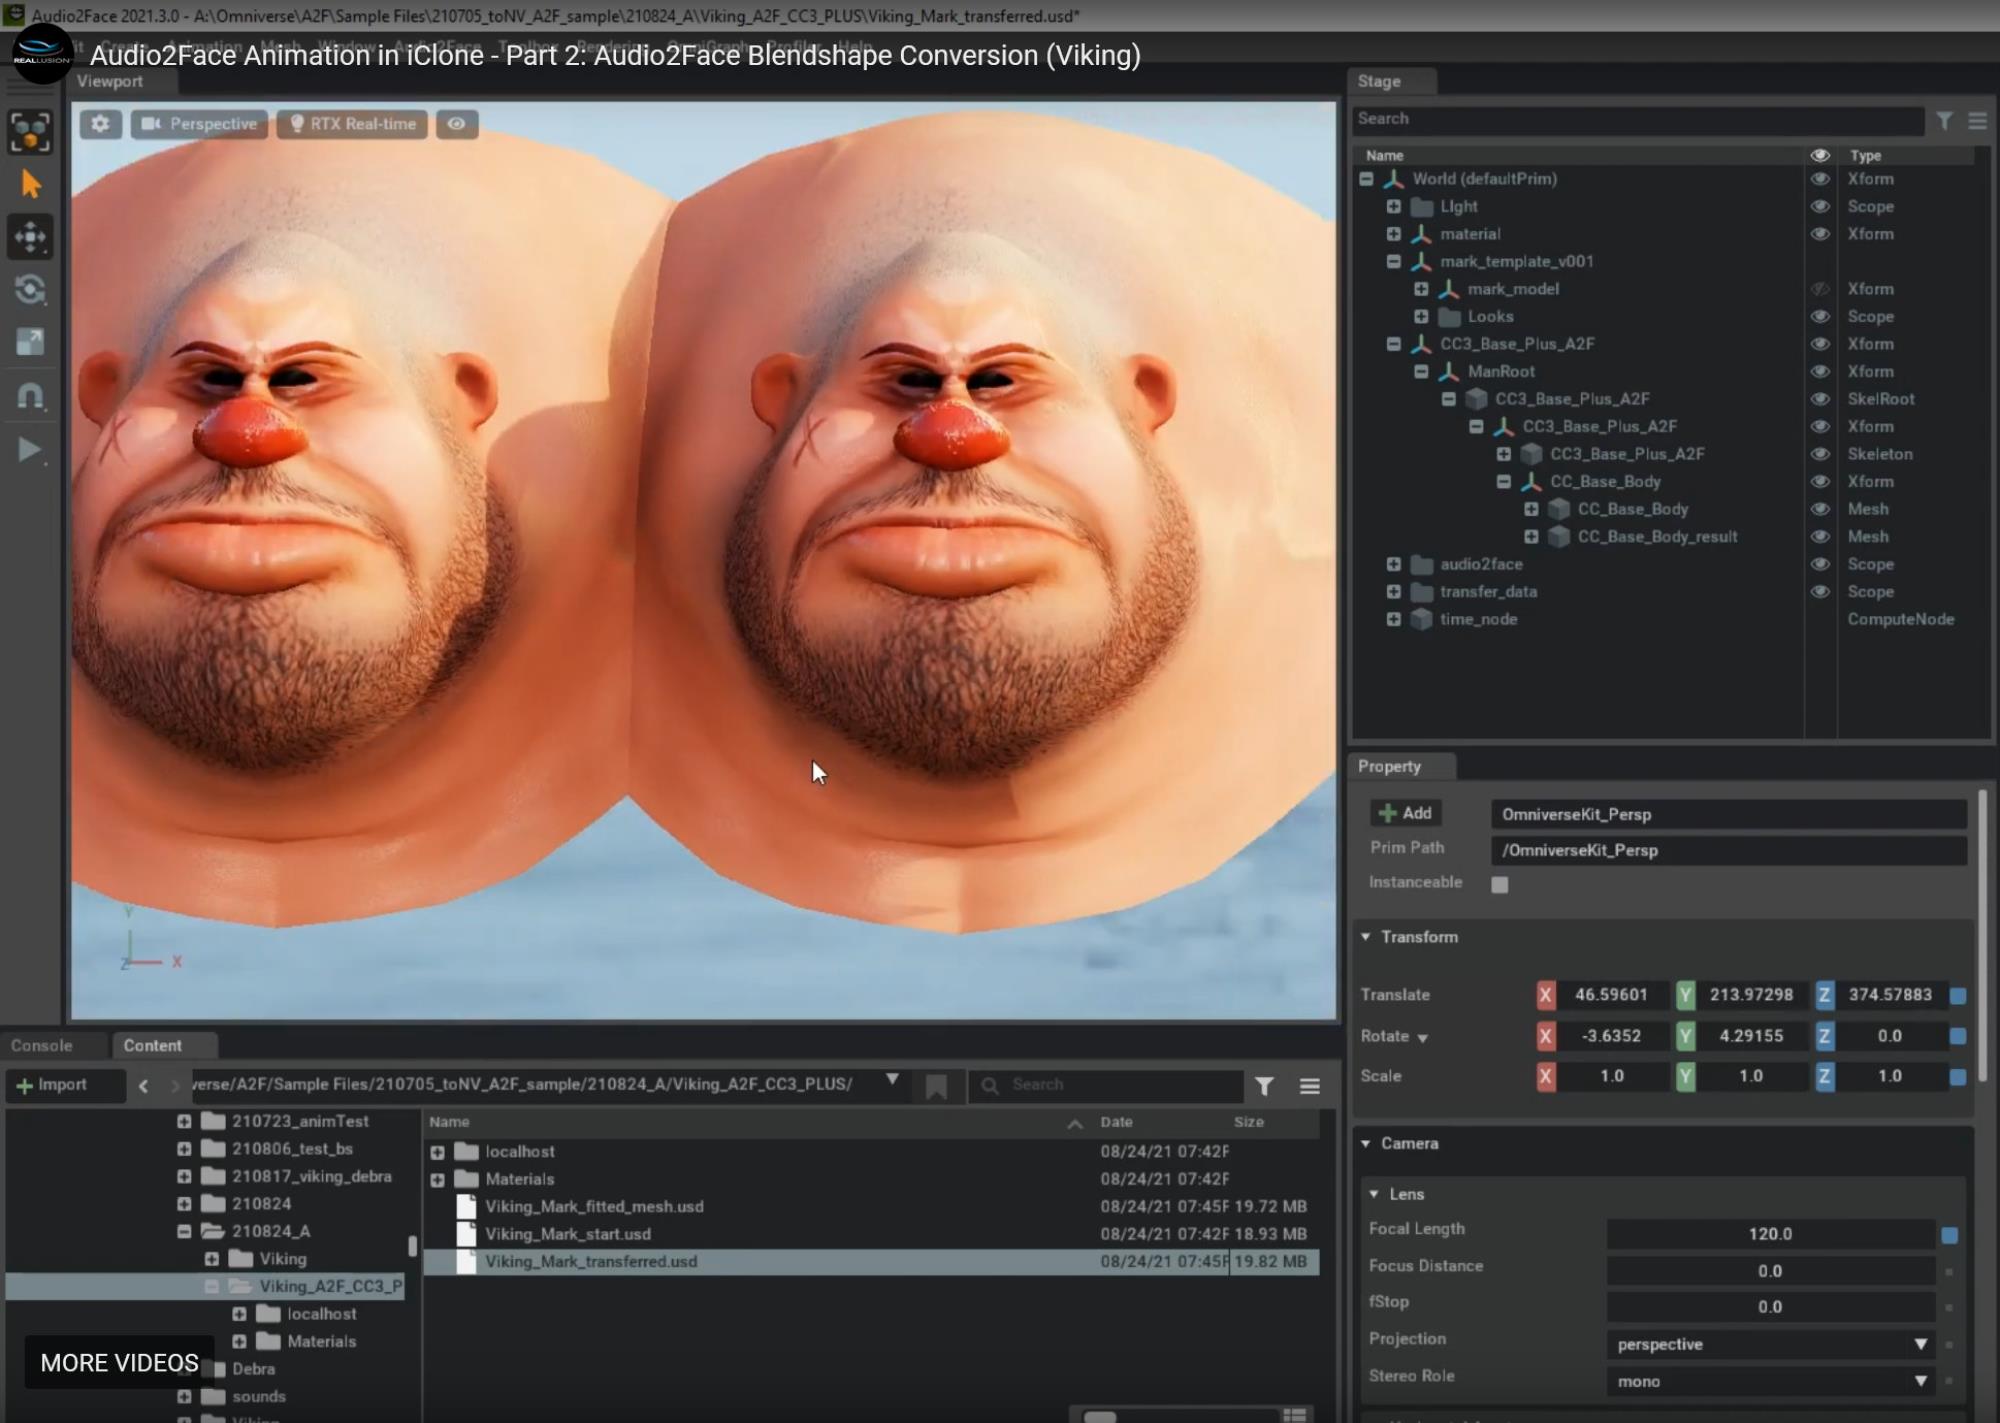Open the Stereo Role dropdown
Screen dimensions: 2000x1423
(x=1770, y=1381)
